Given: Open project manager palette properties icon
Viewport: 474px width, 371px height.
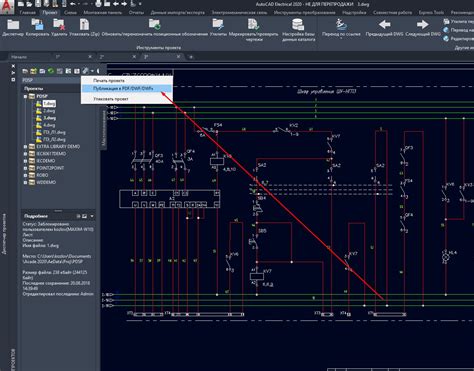Looking at the screenshot, I should (x=13, y=80).
